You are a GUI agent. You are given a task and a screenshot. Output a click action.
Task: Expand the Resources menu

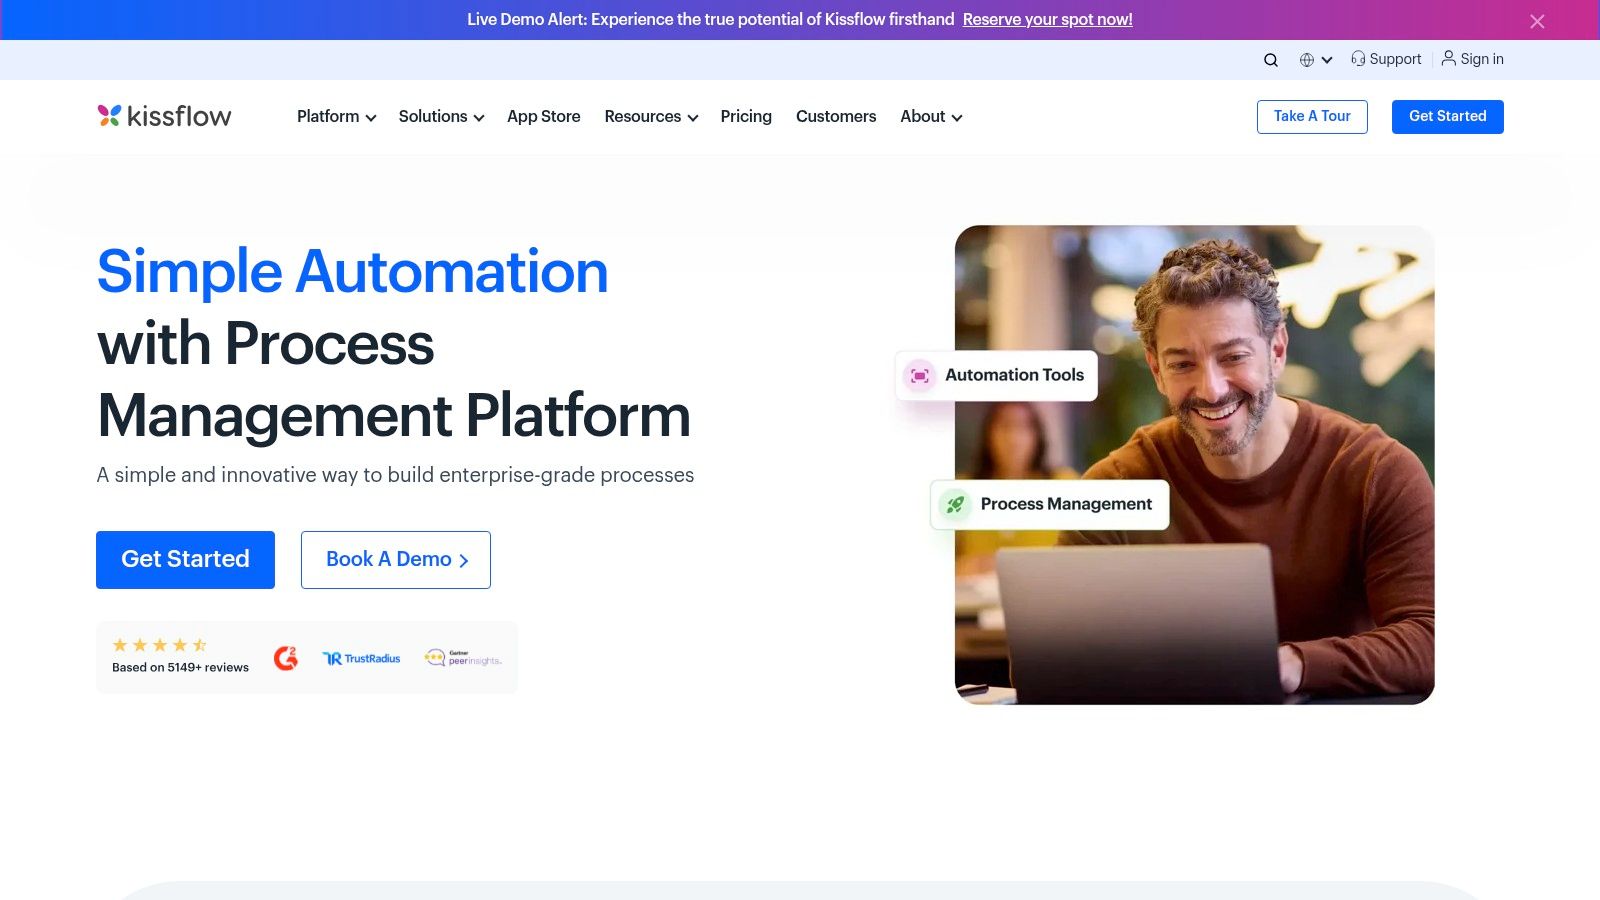tap(651, 117)
